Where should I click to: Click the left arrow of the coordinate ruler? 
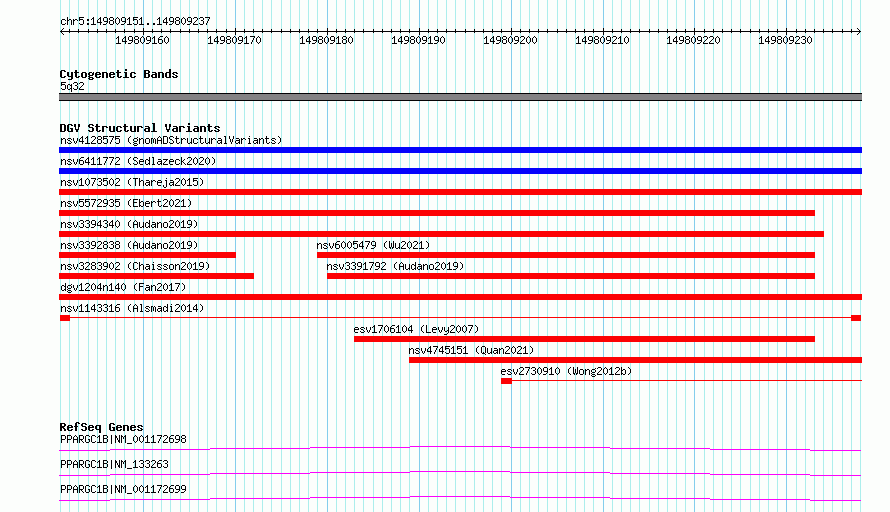point(62,31)
